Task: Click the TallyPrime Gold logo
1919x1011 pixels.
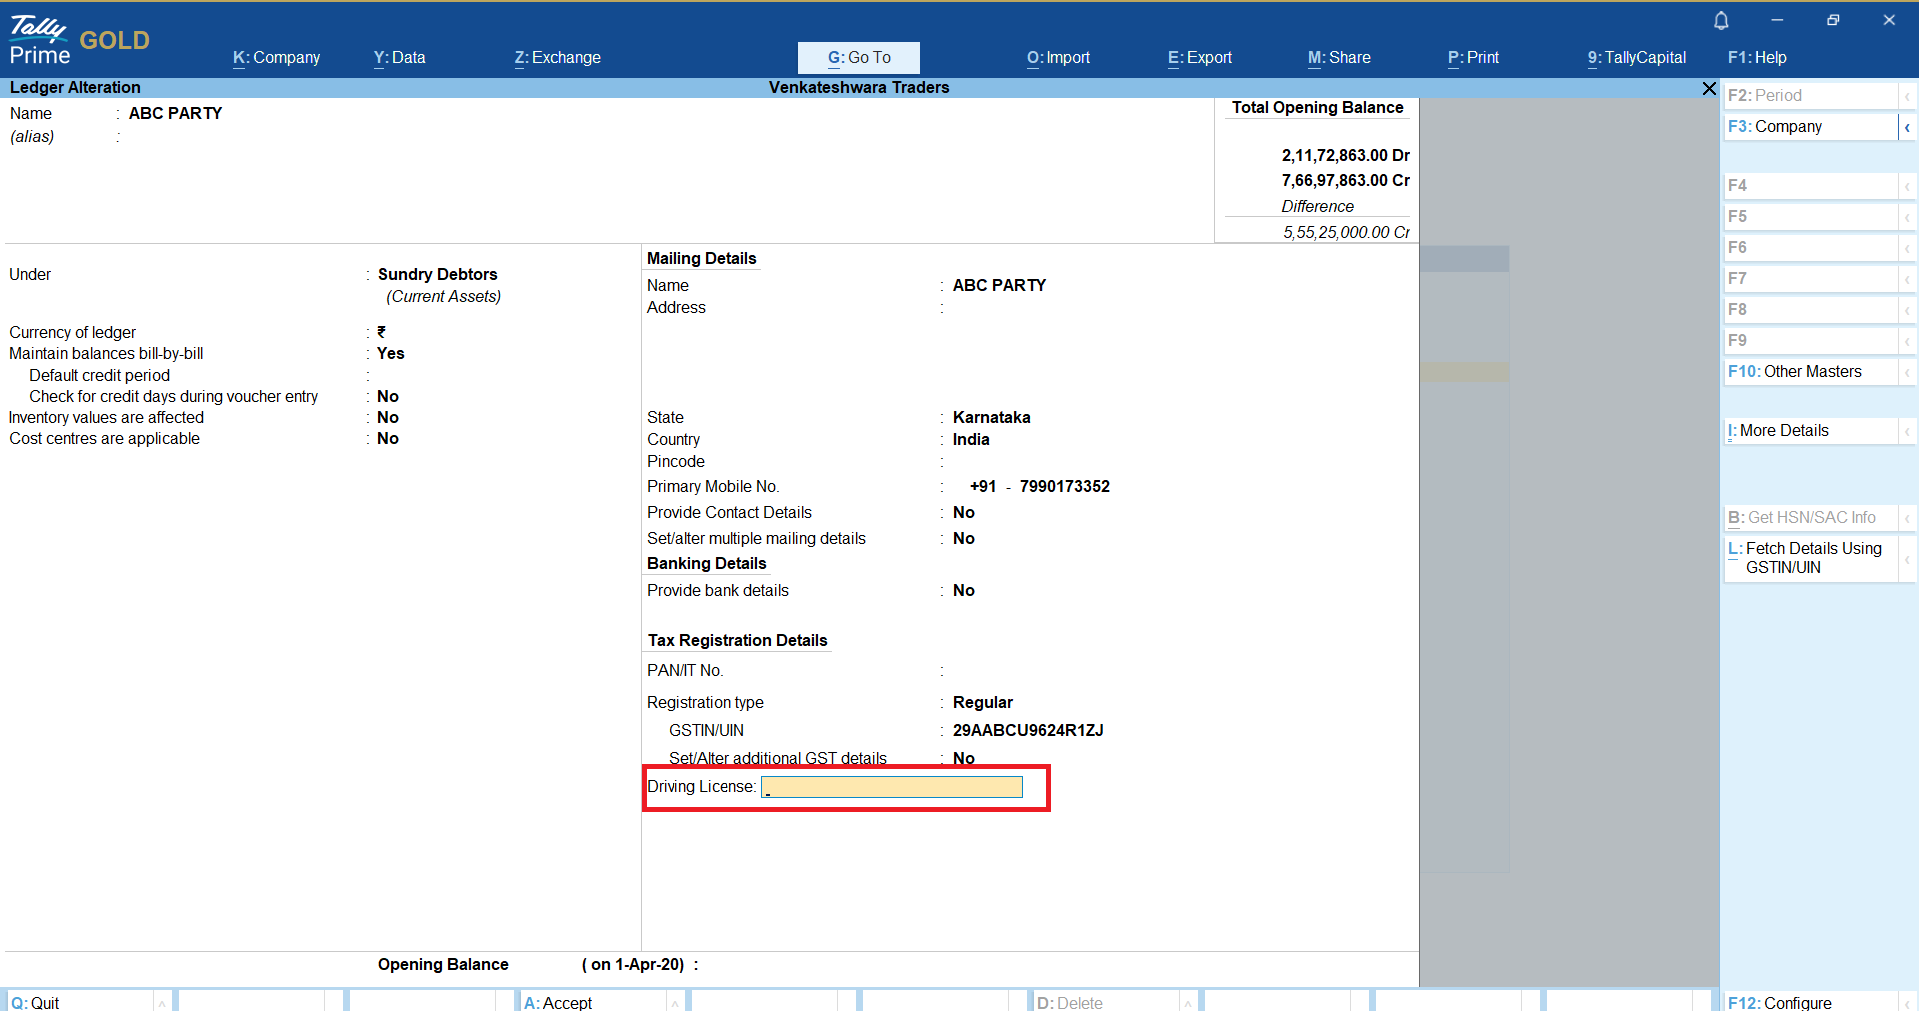Action: (x=79, y=41)
